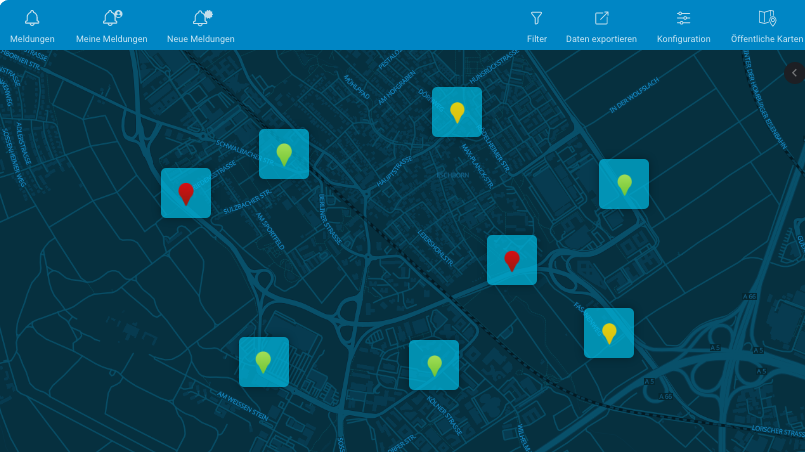Open Meine Meldungen bell icon
Viewport: 805px width, 452px height.
[x=111, y=18]
